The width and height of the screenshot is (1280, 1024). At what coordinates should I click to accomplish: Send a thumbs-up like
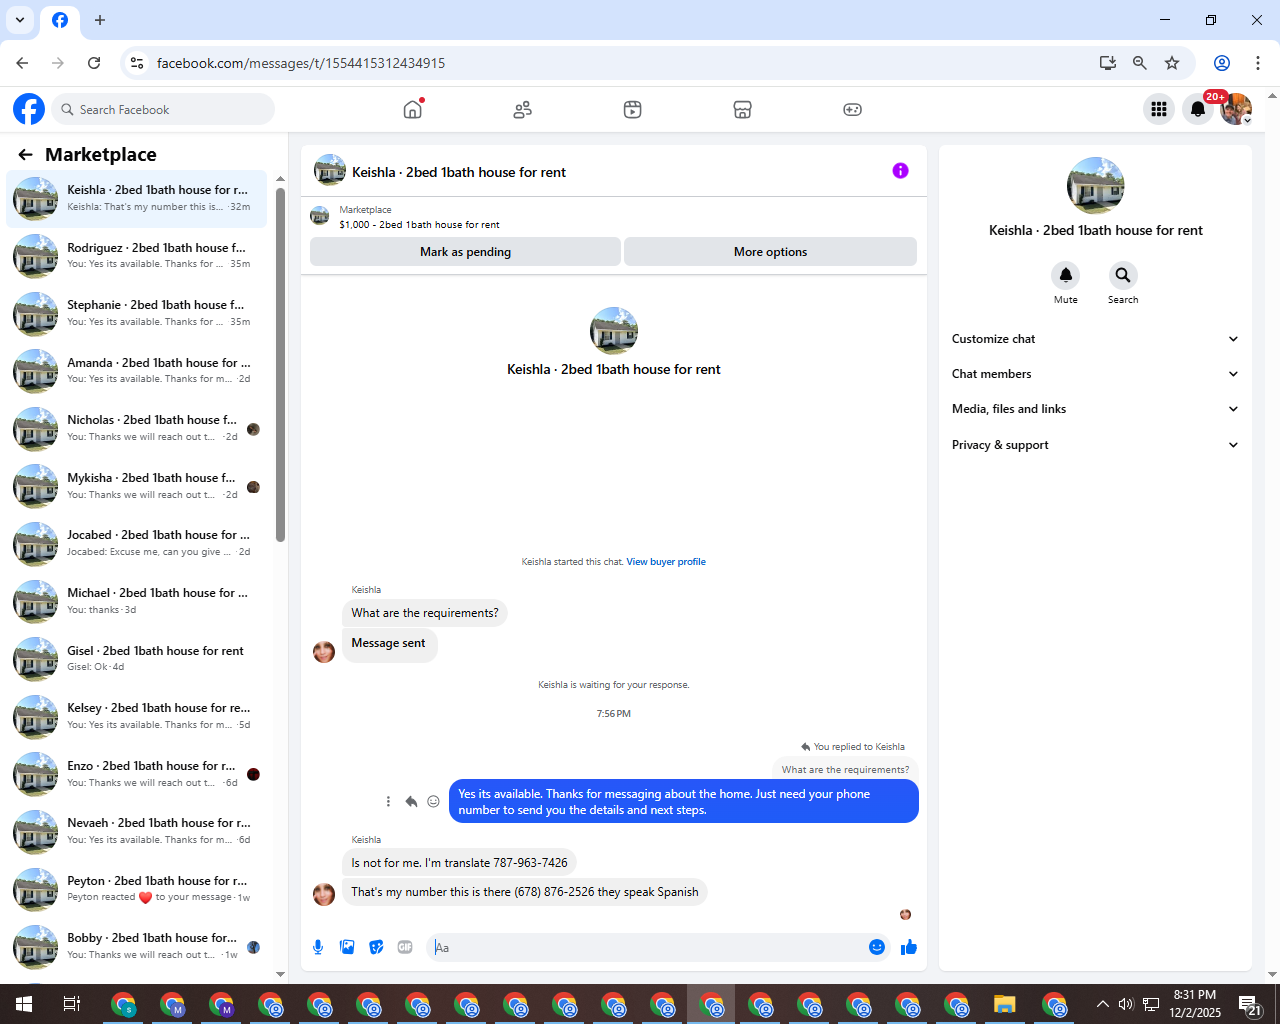909,947
